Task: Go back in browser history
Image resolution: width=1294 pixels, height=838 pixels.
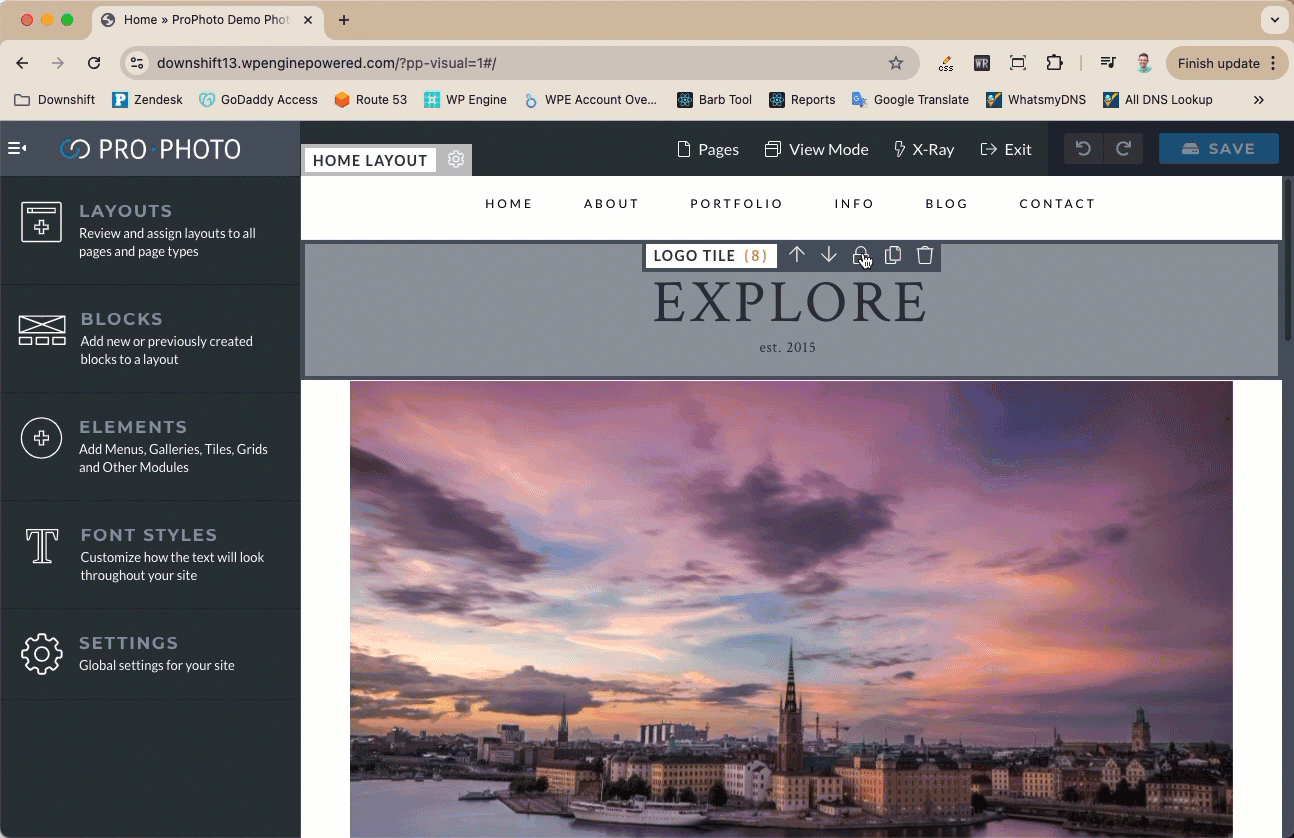Action: click(22, 63)
